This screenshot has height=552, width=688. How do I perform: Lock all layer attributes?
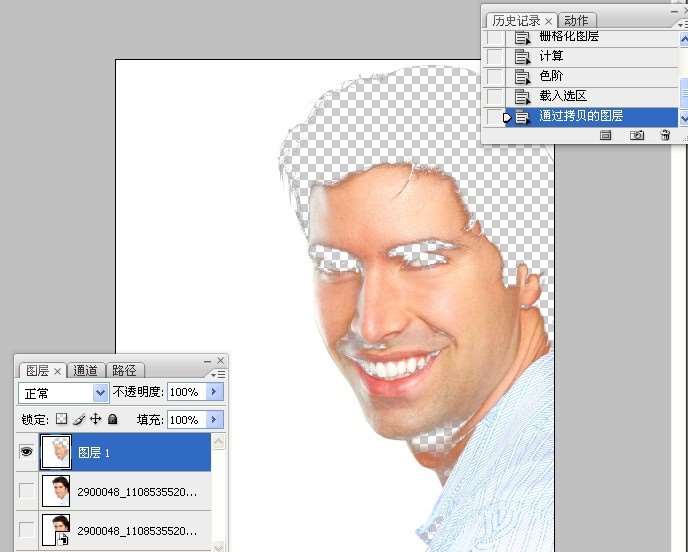[113, 419]
